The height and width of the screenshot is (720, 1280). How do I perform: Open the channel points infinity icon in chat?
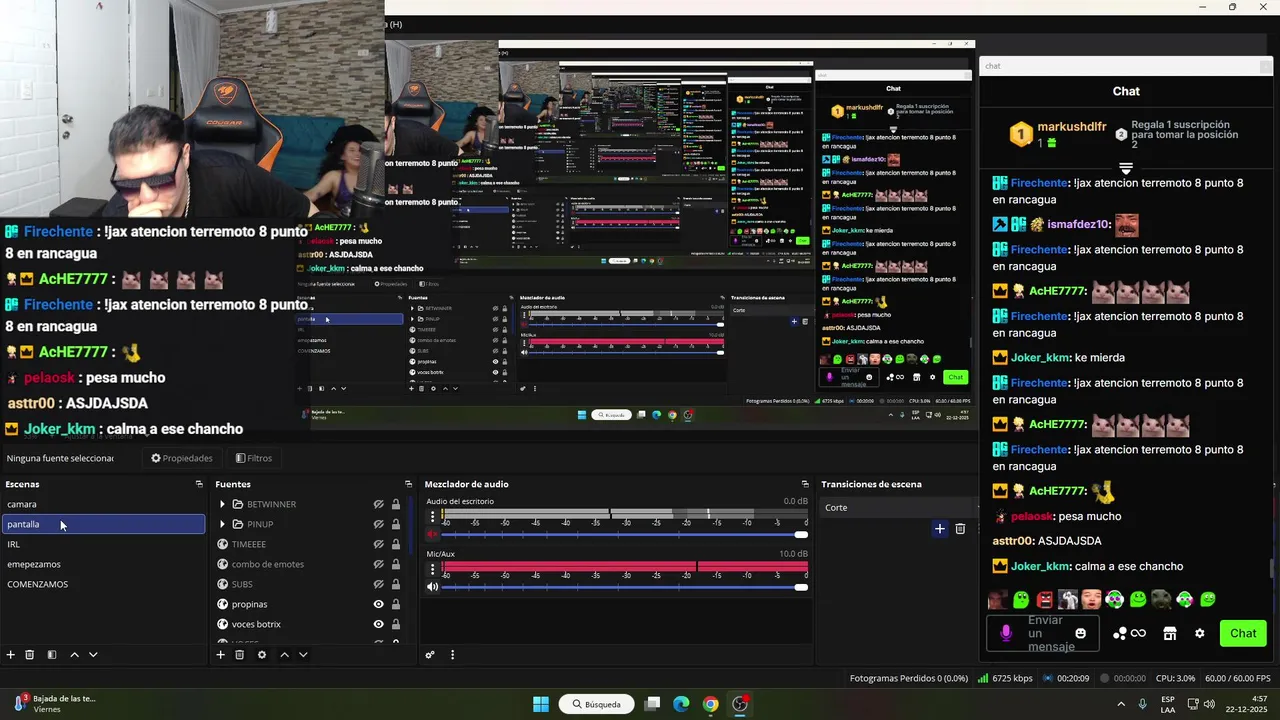pos(1129,633)
